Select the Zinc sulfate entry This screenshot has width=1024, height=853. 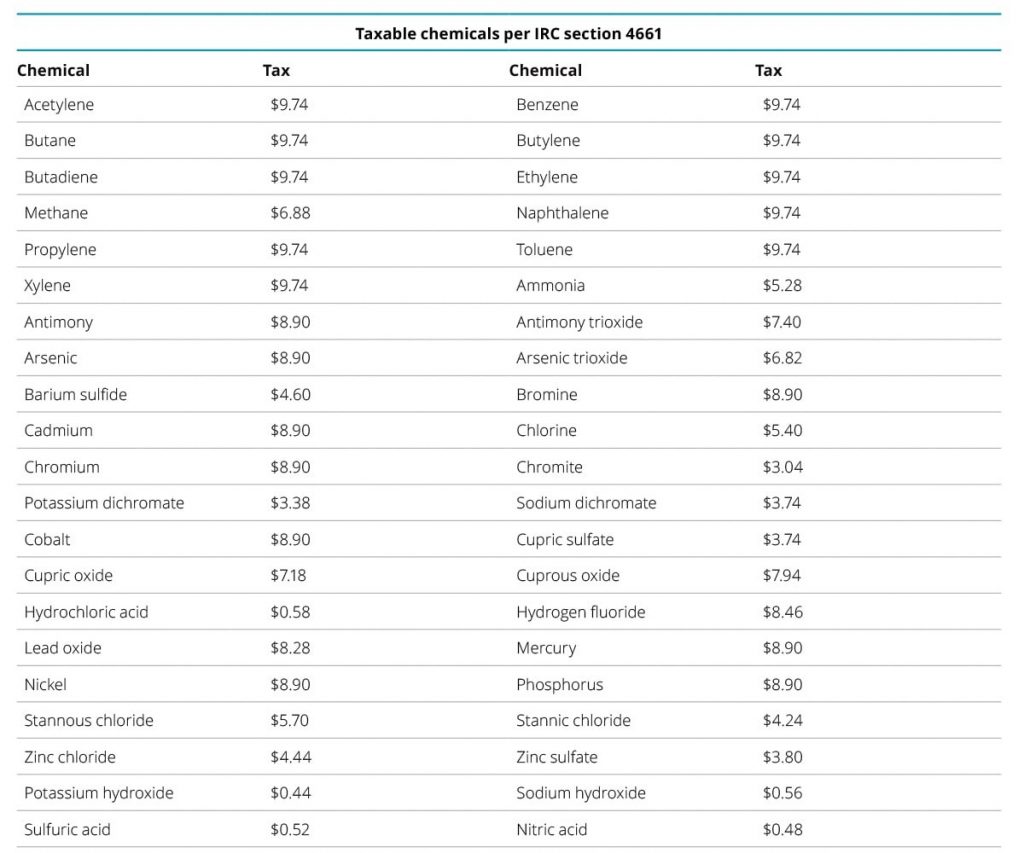[556, 757]
